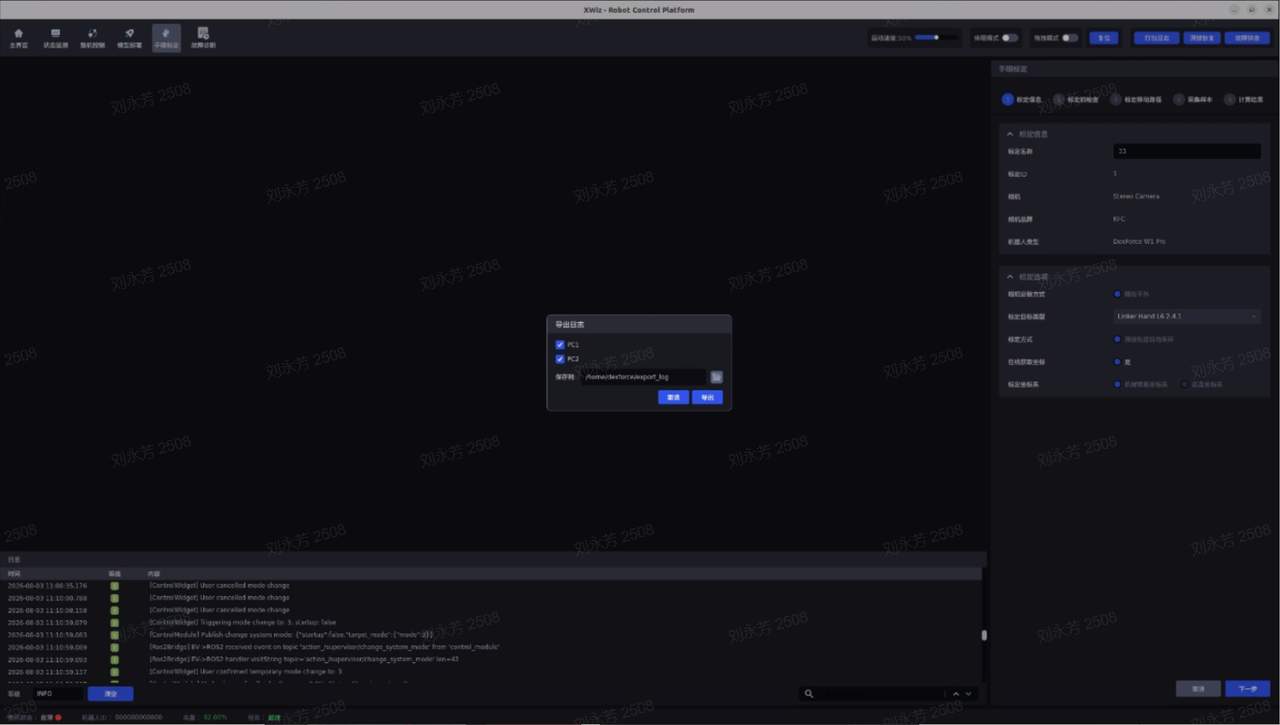Click the log search input field

tap(880, 694)
